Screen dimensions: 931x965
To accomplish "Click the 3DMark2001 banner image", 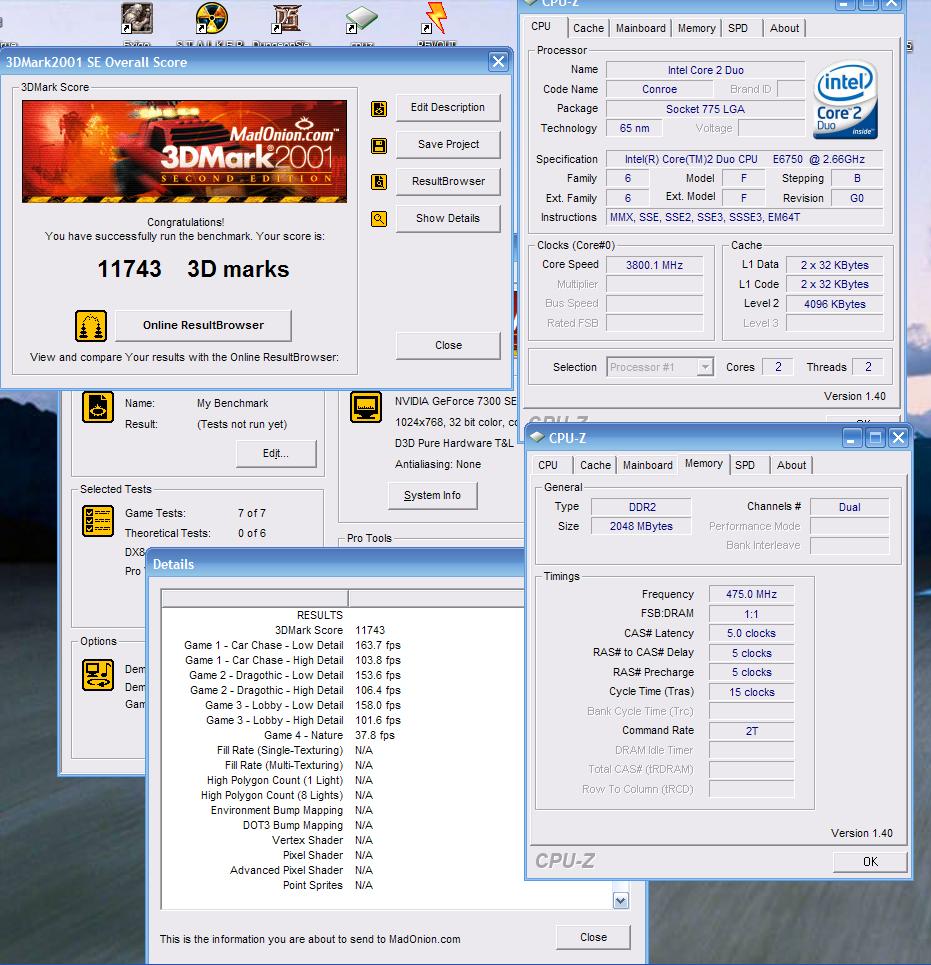I will pyautogui.click(x=185, y=151).
